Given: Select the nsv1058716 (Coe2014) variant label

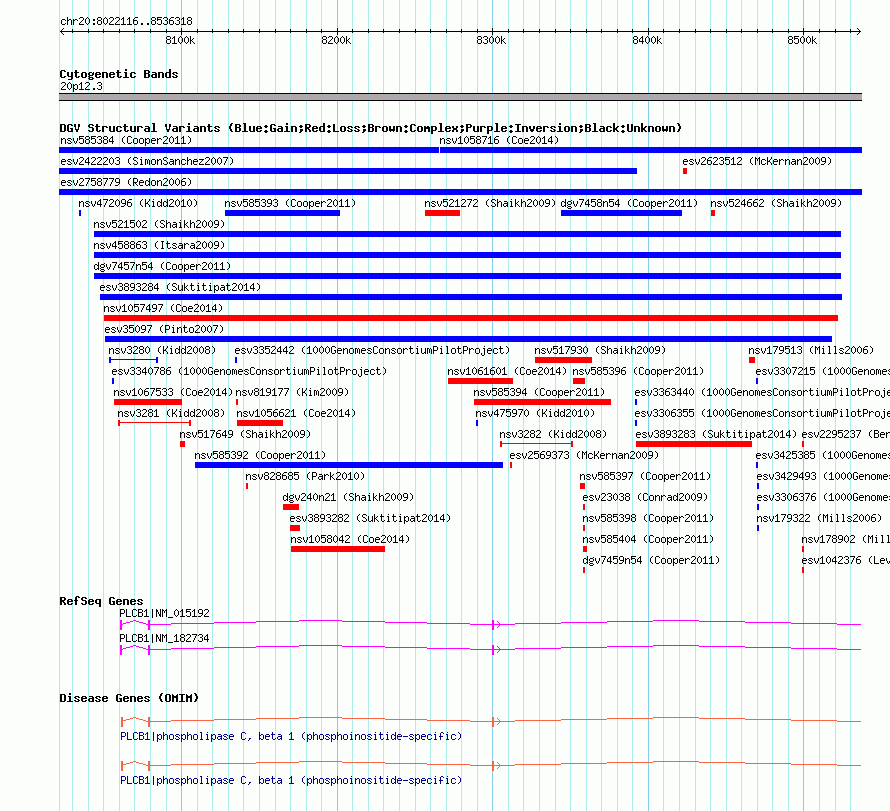Looking at the screenshot, I should (x=499, y=140).
